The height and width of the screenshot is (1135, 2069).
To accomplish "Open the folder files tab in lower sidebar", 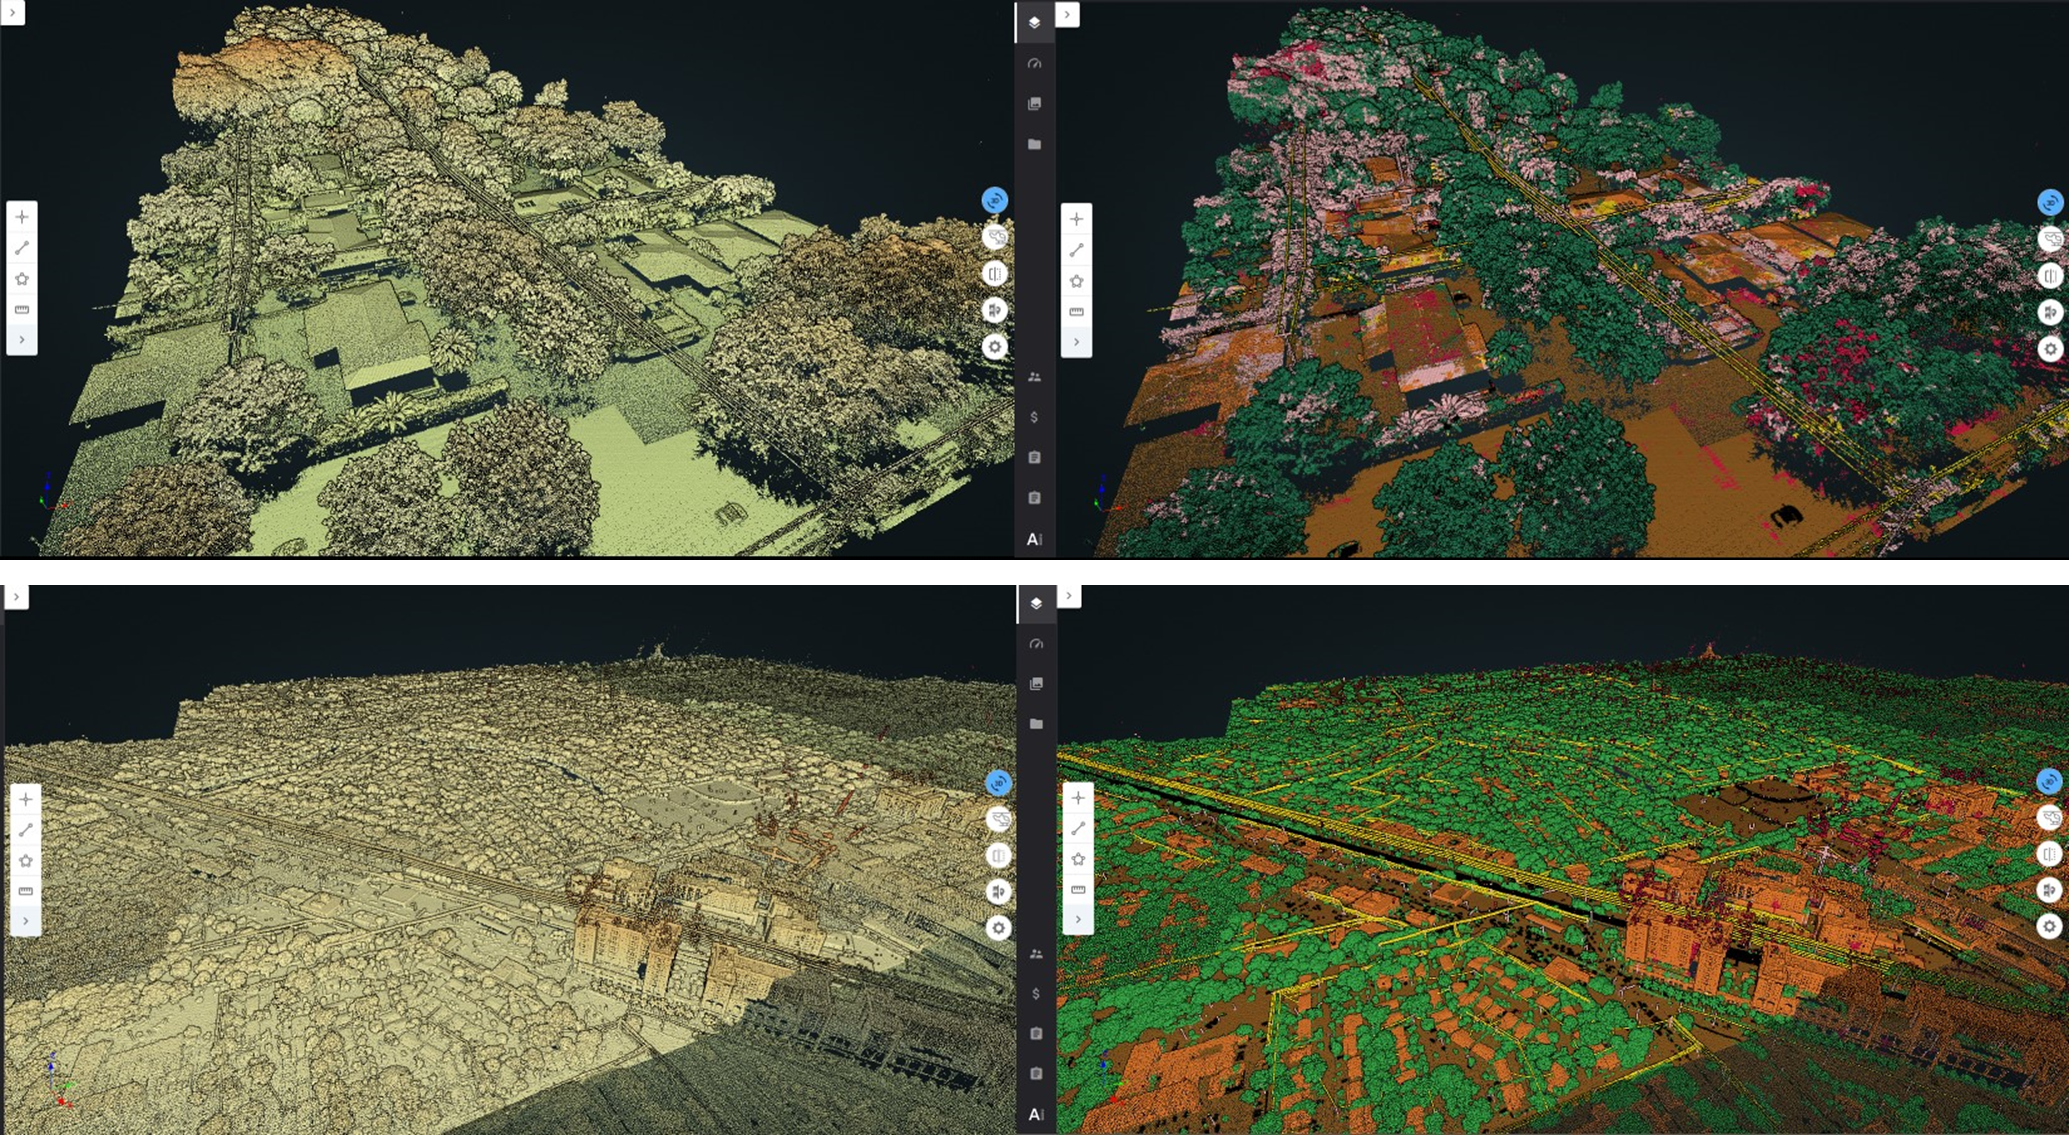I will (1036, 724).
